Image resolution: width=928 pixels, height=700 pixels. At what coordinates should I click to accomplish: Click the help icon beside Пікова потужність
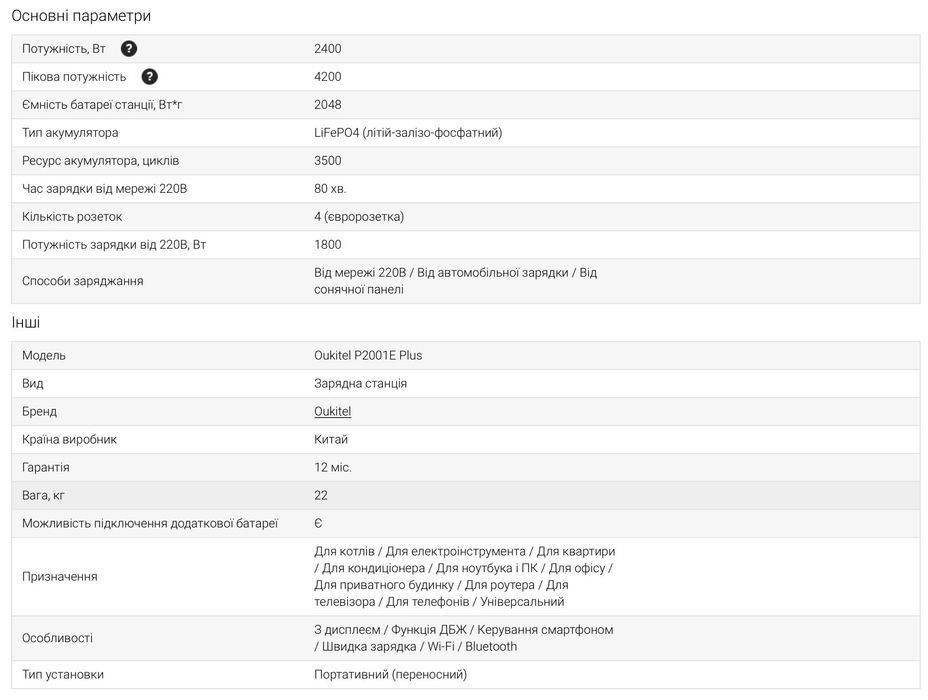coord(150,77)
